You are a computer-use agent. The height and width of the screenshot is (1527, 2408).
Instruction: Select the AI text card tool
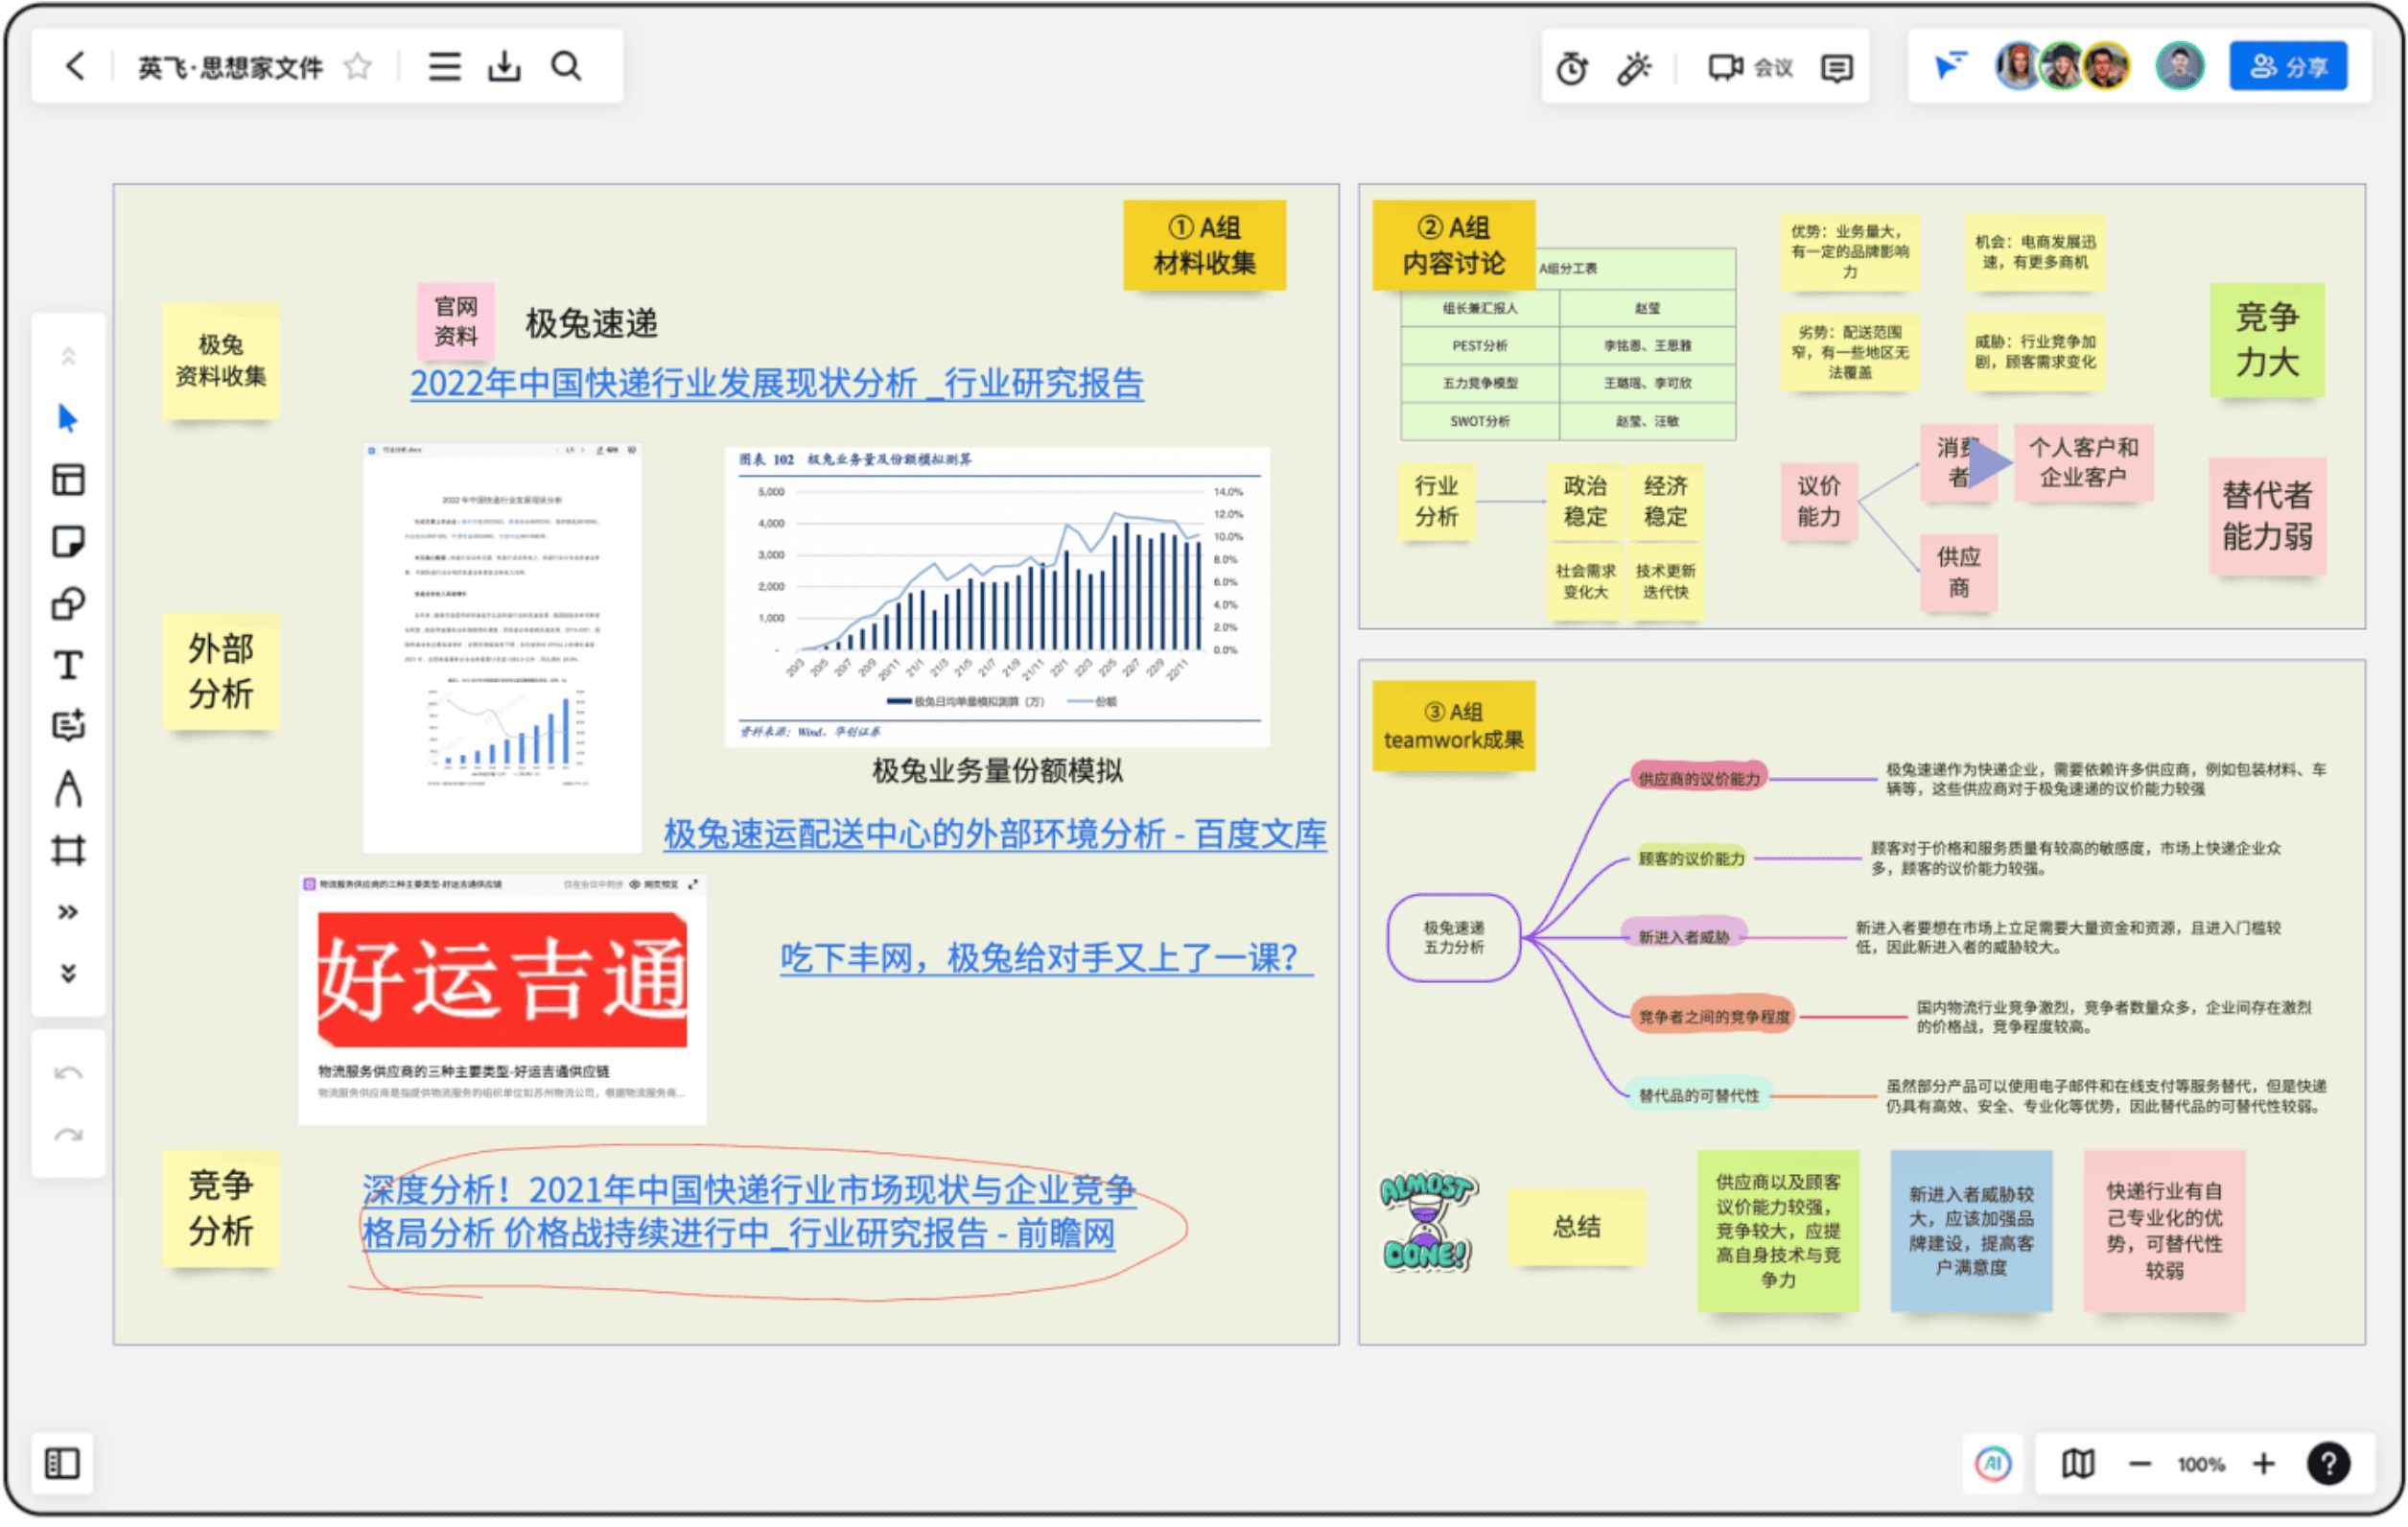[x=68, y=726]
